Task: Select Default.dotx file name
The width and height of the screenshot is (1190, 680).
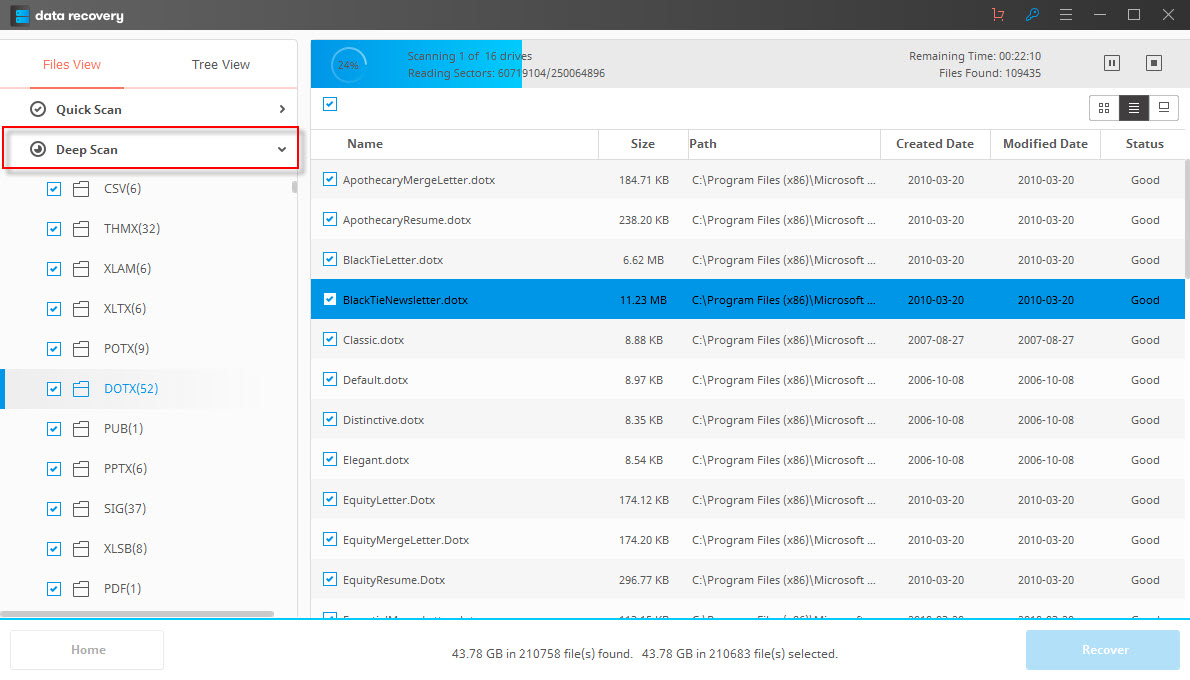Action: coord(376,380)
